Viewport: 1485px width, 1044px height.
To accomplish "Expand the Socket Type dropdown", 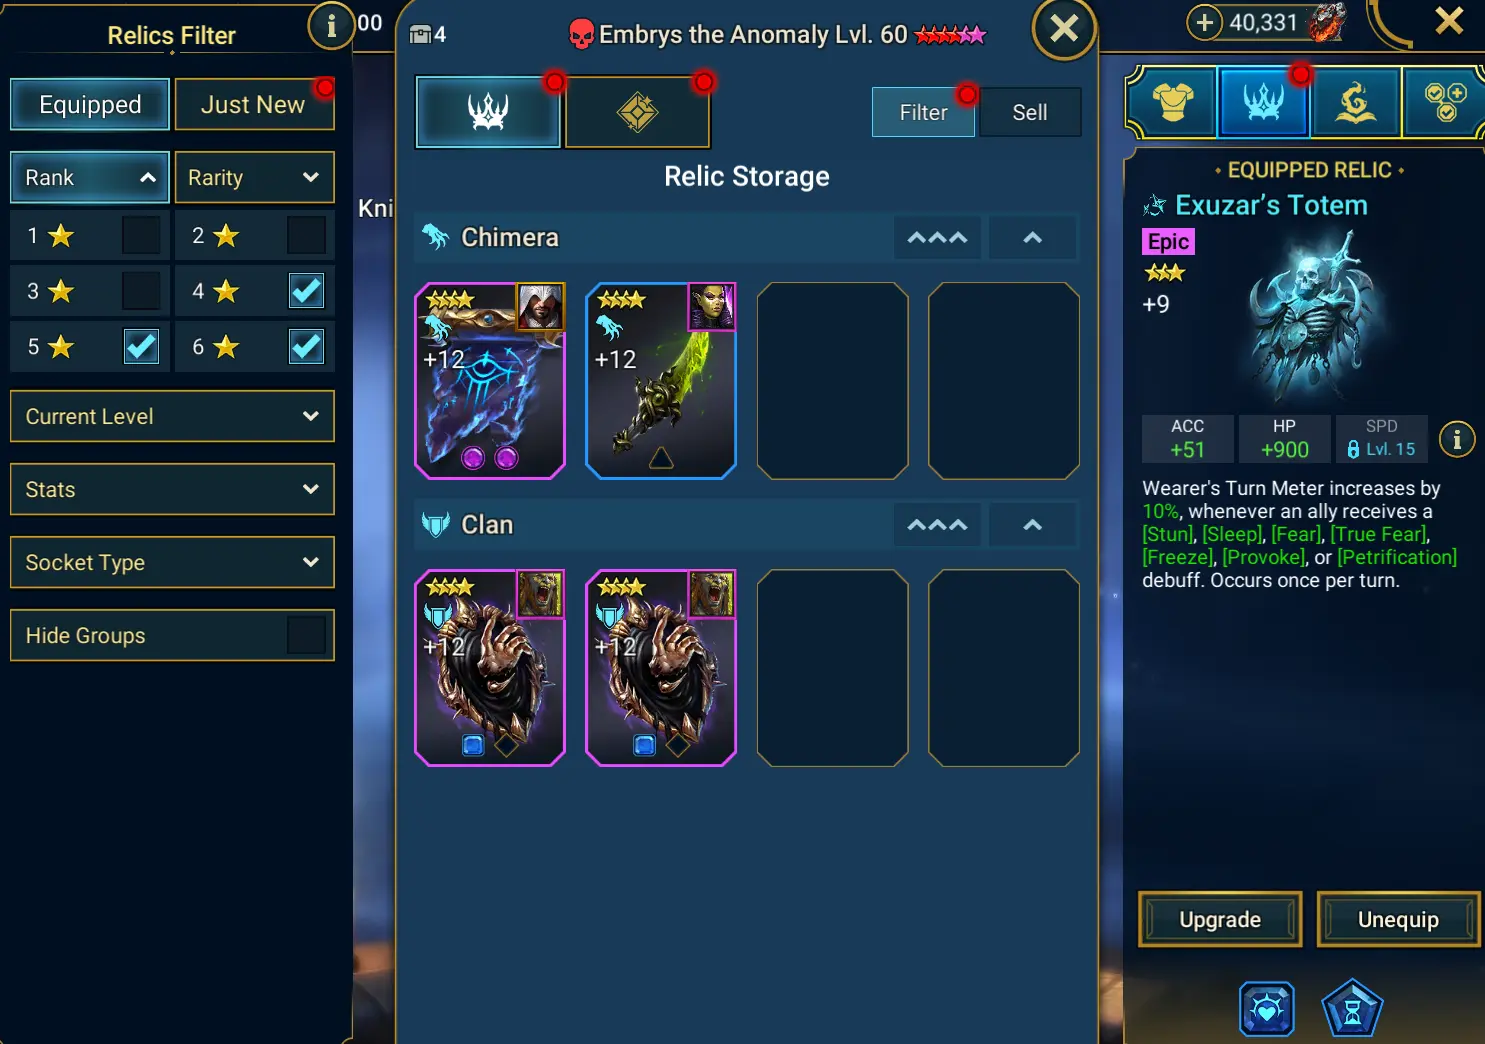I will coord(172,562).
